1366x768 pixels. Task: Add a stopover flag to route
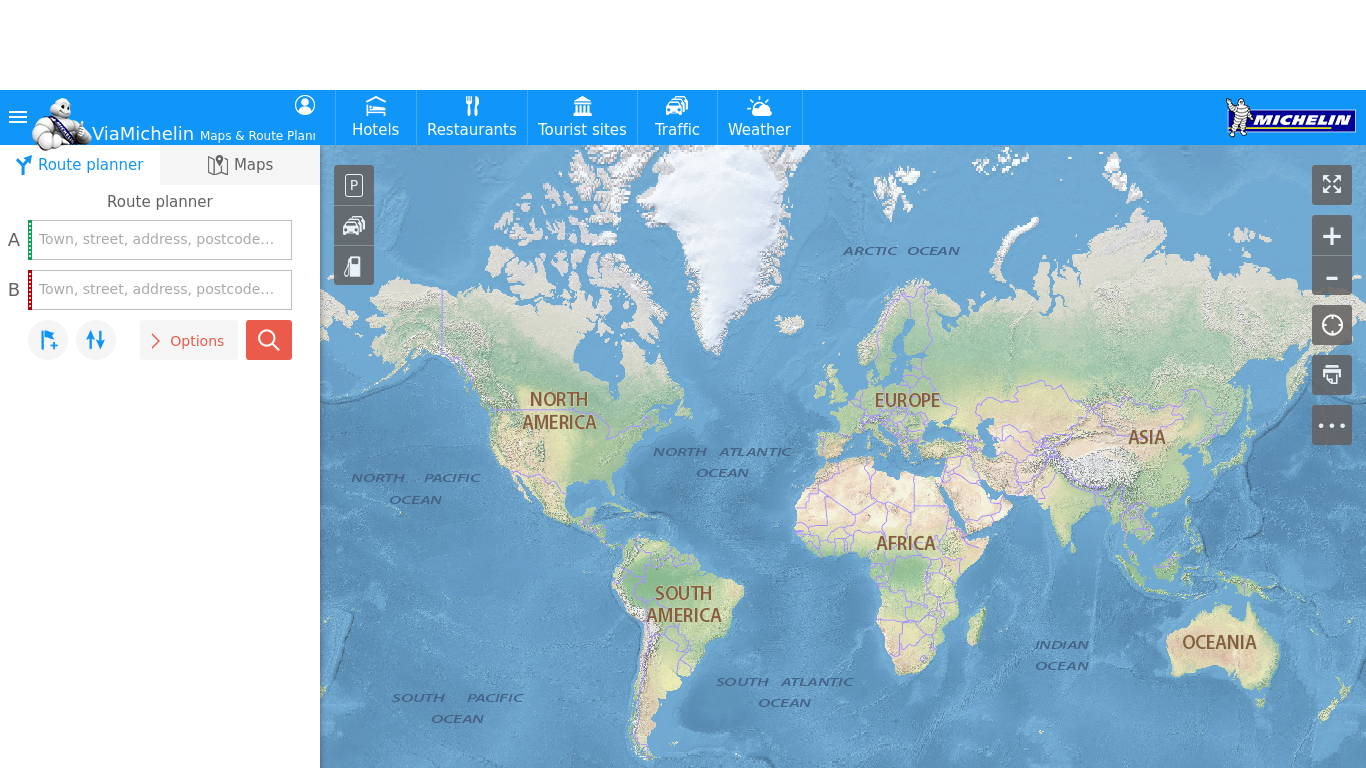pyautogui.click(x=48, y=340)
